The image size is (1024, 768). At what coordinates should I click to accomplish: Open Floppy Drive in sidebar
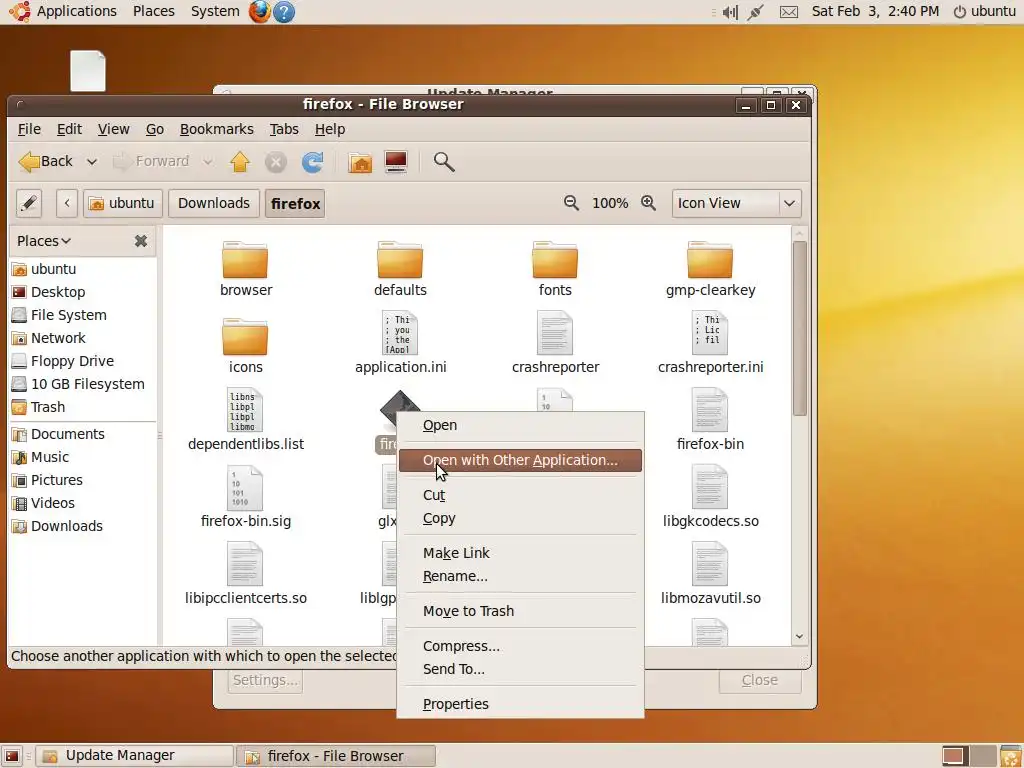(x=72, y=361)
